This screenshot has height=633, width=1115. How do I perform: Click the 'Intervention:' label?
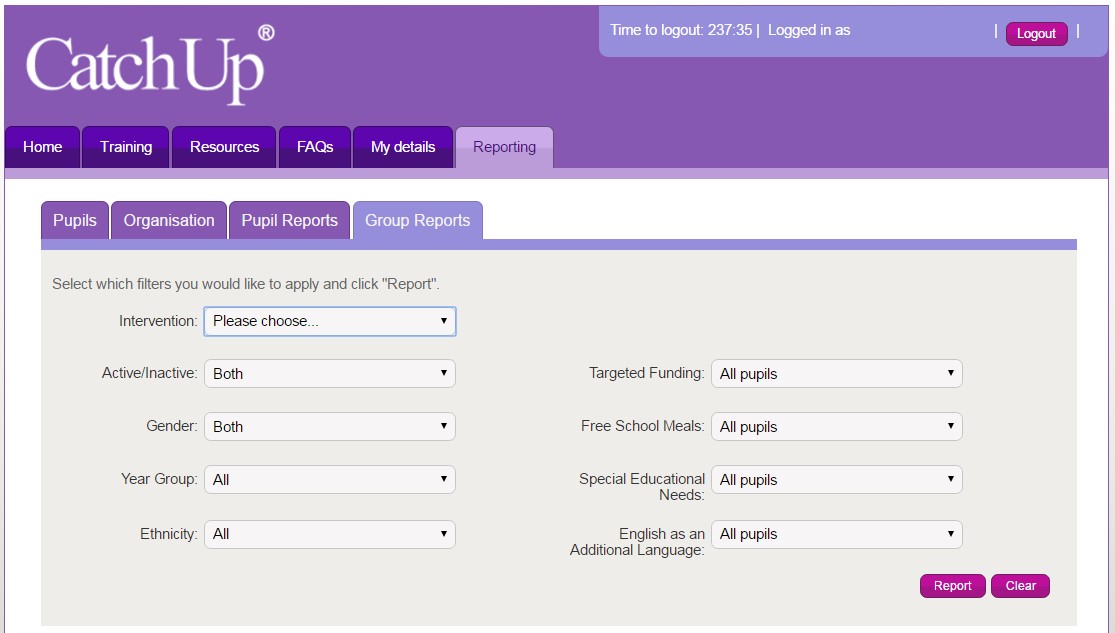tap(158, 321)
